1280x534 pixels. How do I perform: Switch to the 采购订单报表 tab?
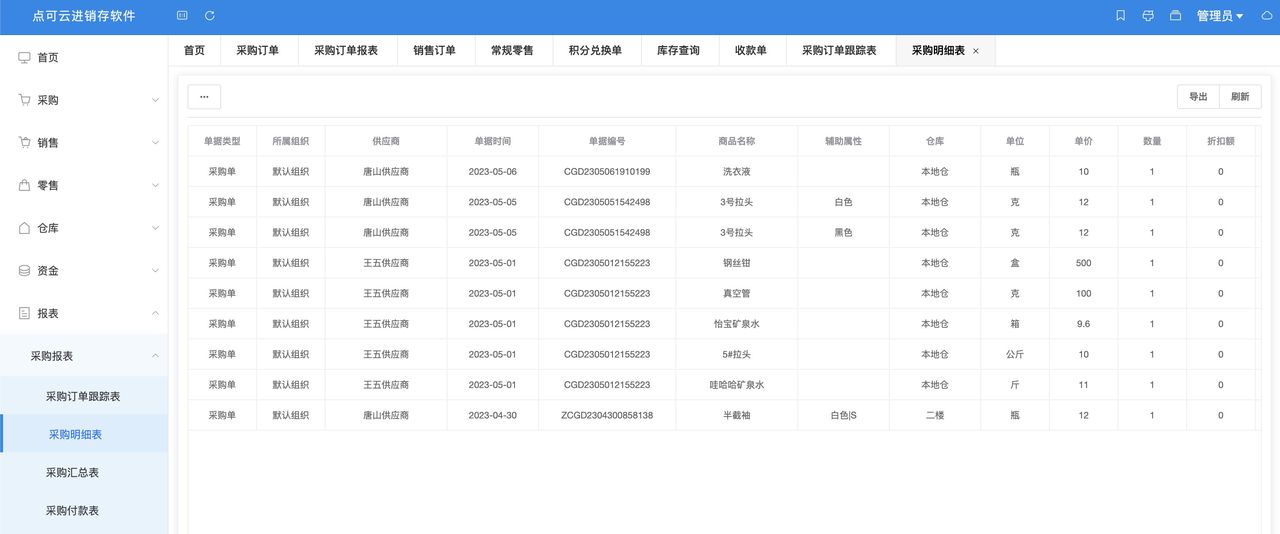click(346, 50)
